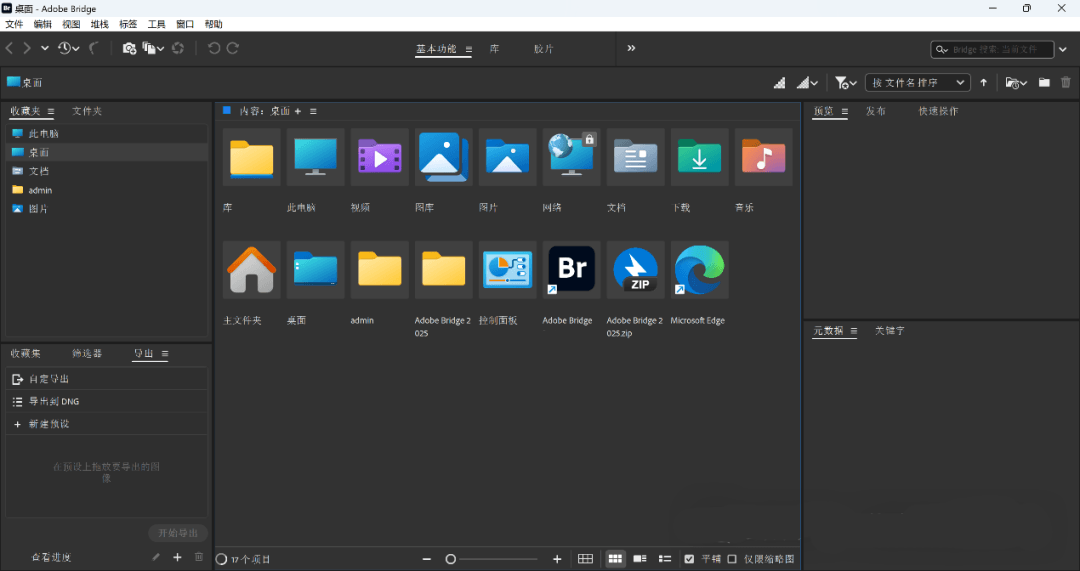Select 此电脑 in favorites list
This screenshot has width=1080, height=571.
tap(107, 134)
